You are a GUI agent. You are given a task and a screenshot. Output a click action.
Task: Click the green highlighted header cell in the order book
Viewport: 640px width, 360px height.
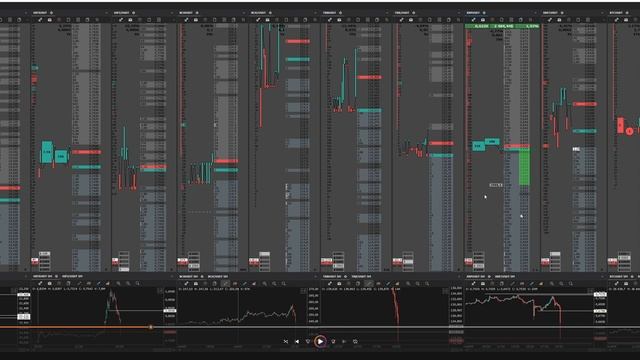(502, 26)
